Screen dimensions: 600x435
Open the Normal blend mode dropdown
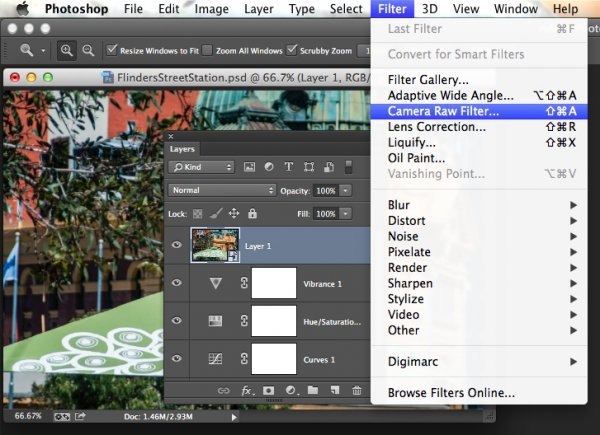click(x=222, y=190)
